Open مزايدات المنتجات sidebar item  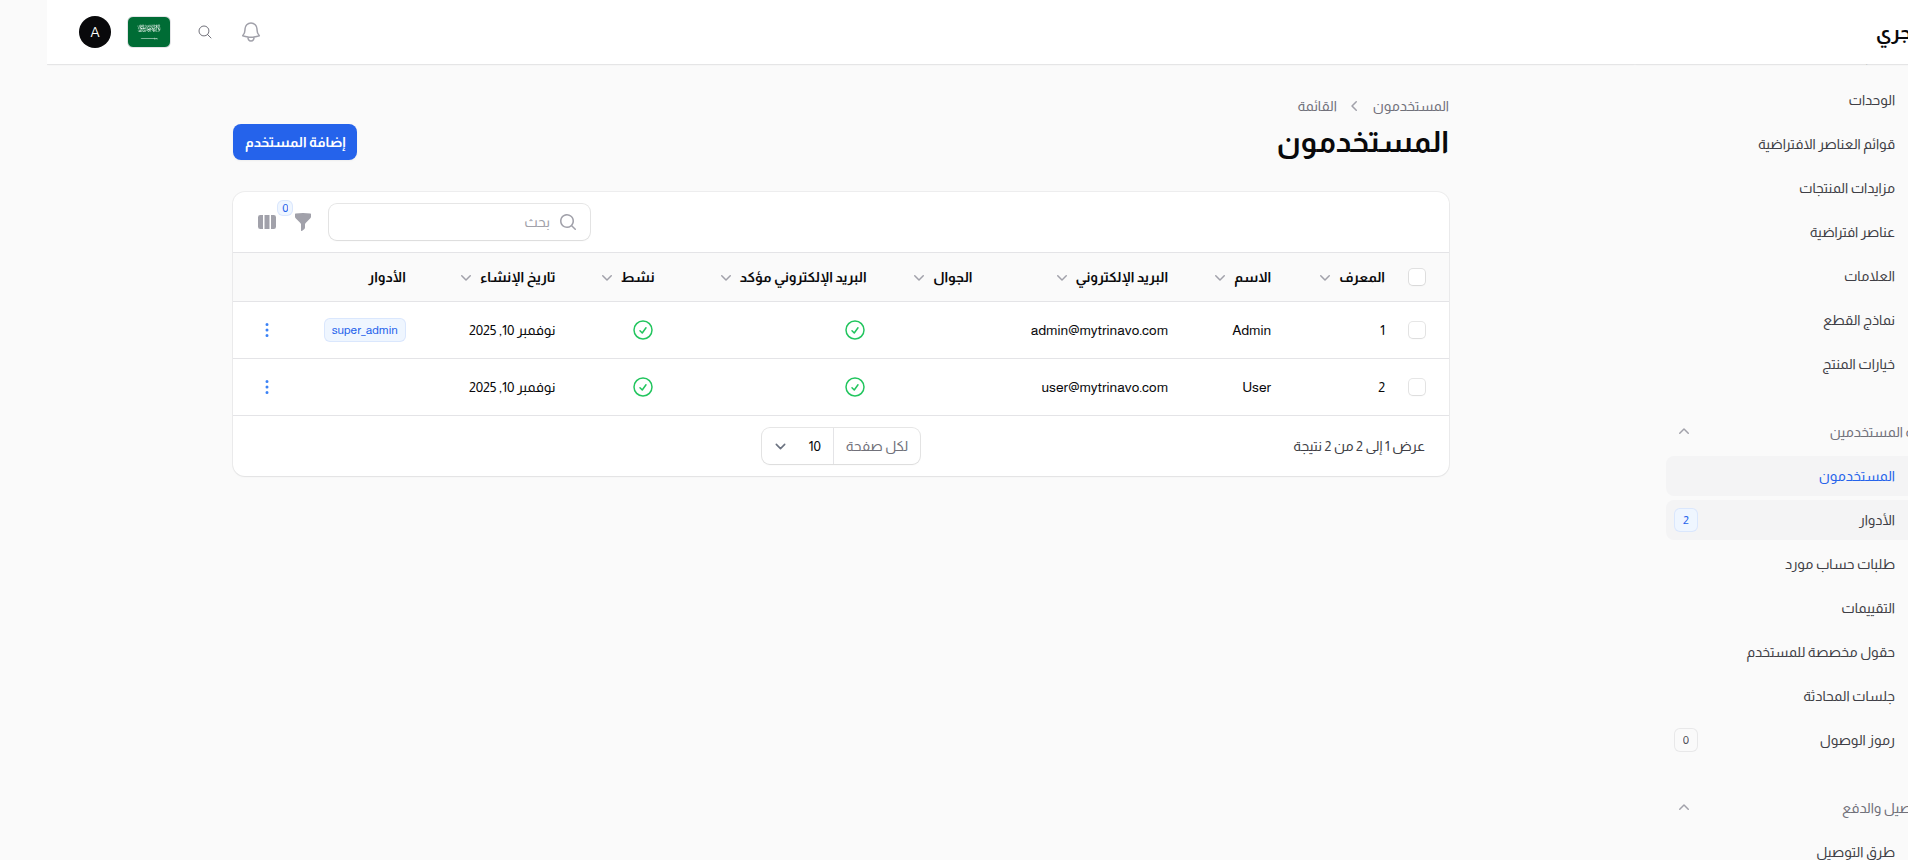coord(1787,188)
